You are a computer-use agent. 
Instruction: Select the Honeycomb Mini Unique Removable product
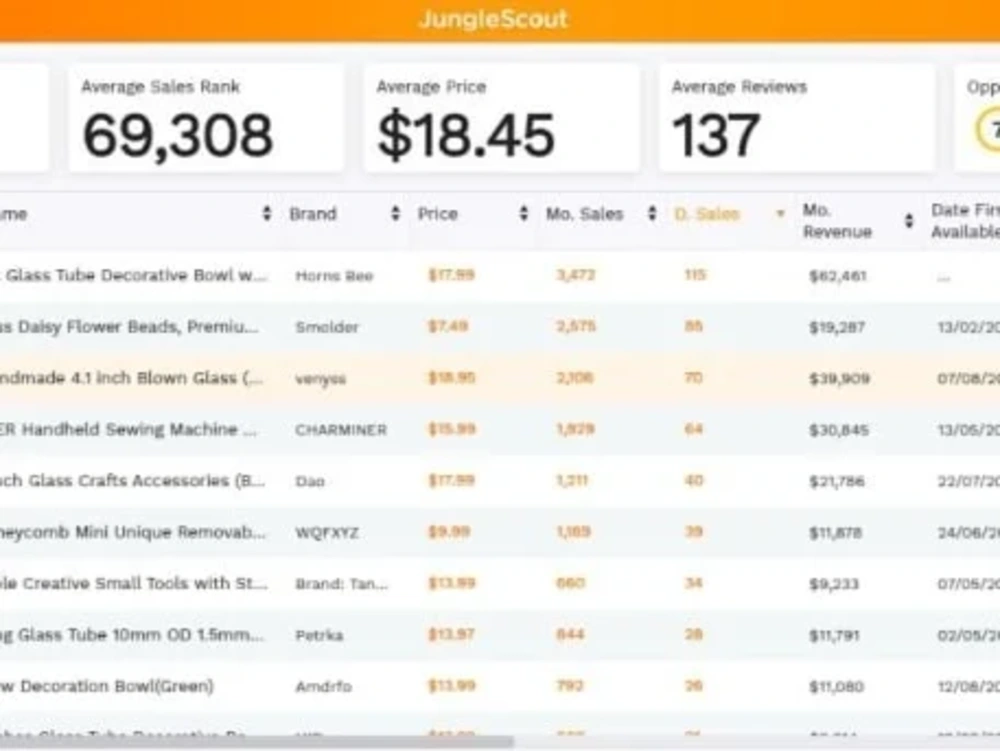pyautogui.click(x=133, y=532)
